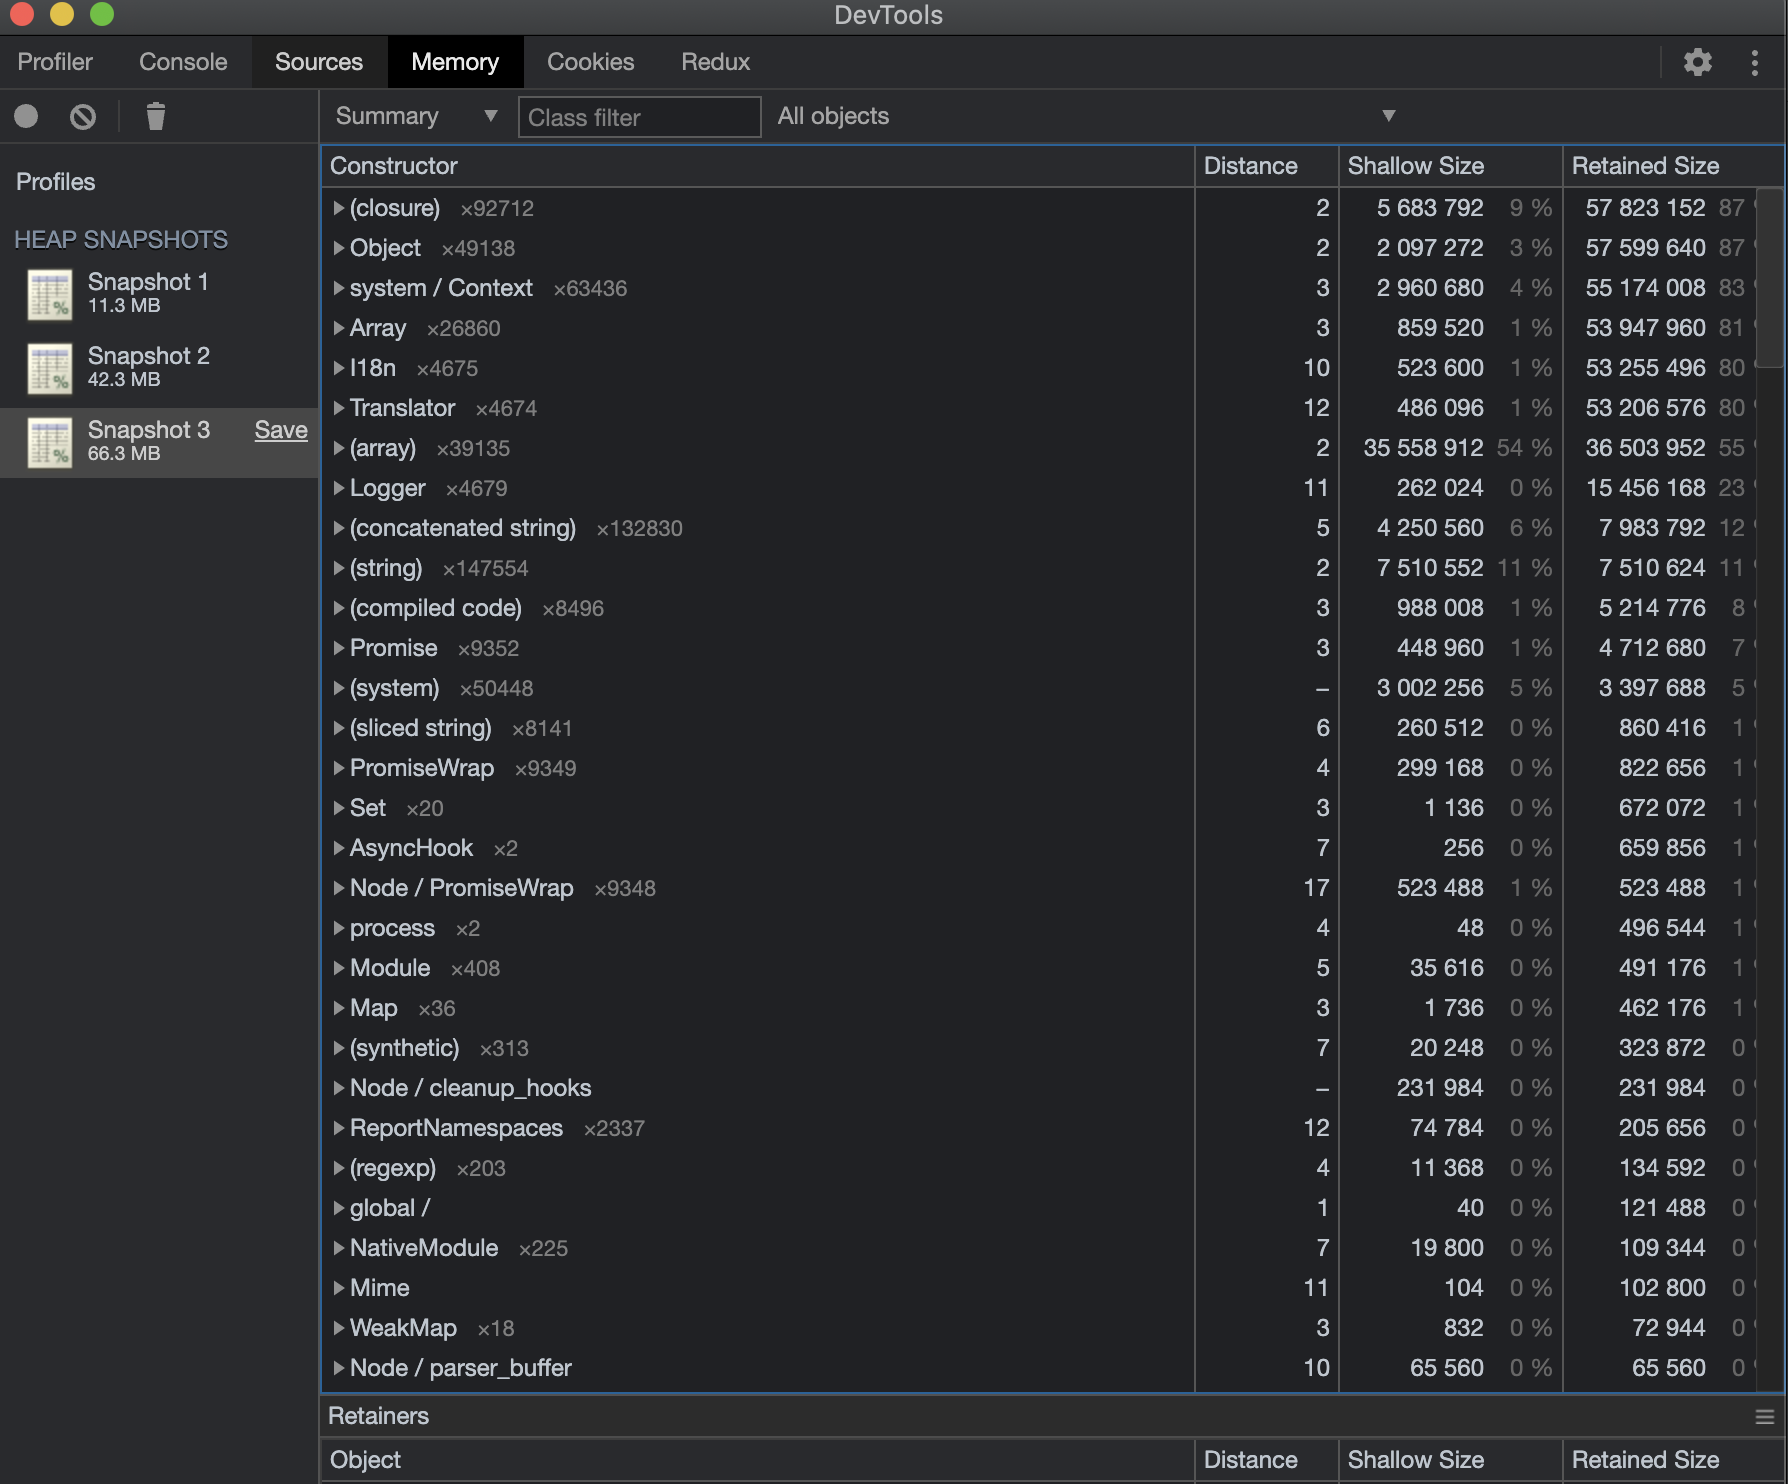This screenshot has width=1788, height=1484.
Task: Expand the Mime constructor row
Action: tap(339, 1288)
